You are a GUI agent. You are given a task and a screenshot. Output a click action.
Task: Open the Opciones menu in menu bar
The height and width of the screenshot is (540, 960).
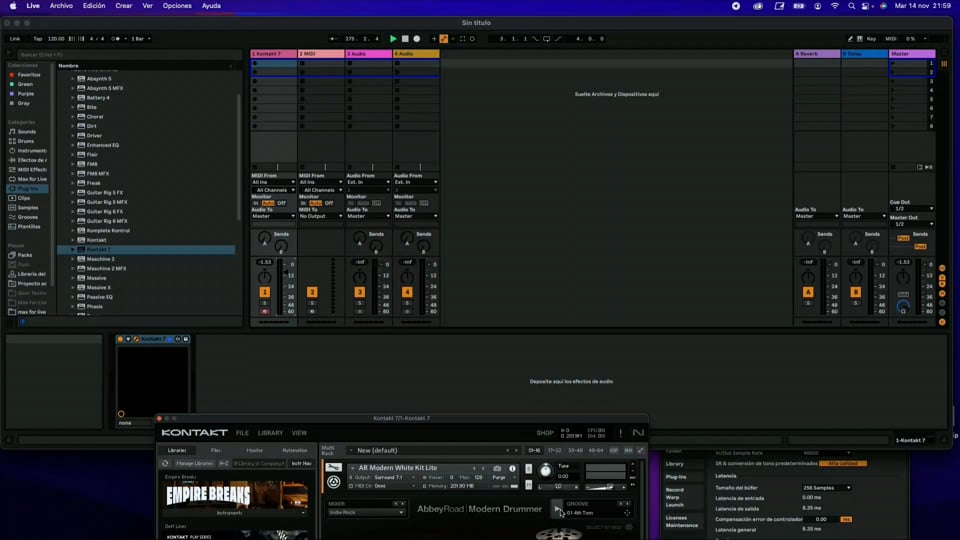177,6
